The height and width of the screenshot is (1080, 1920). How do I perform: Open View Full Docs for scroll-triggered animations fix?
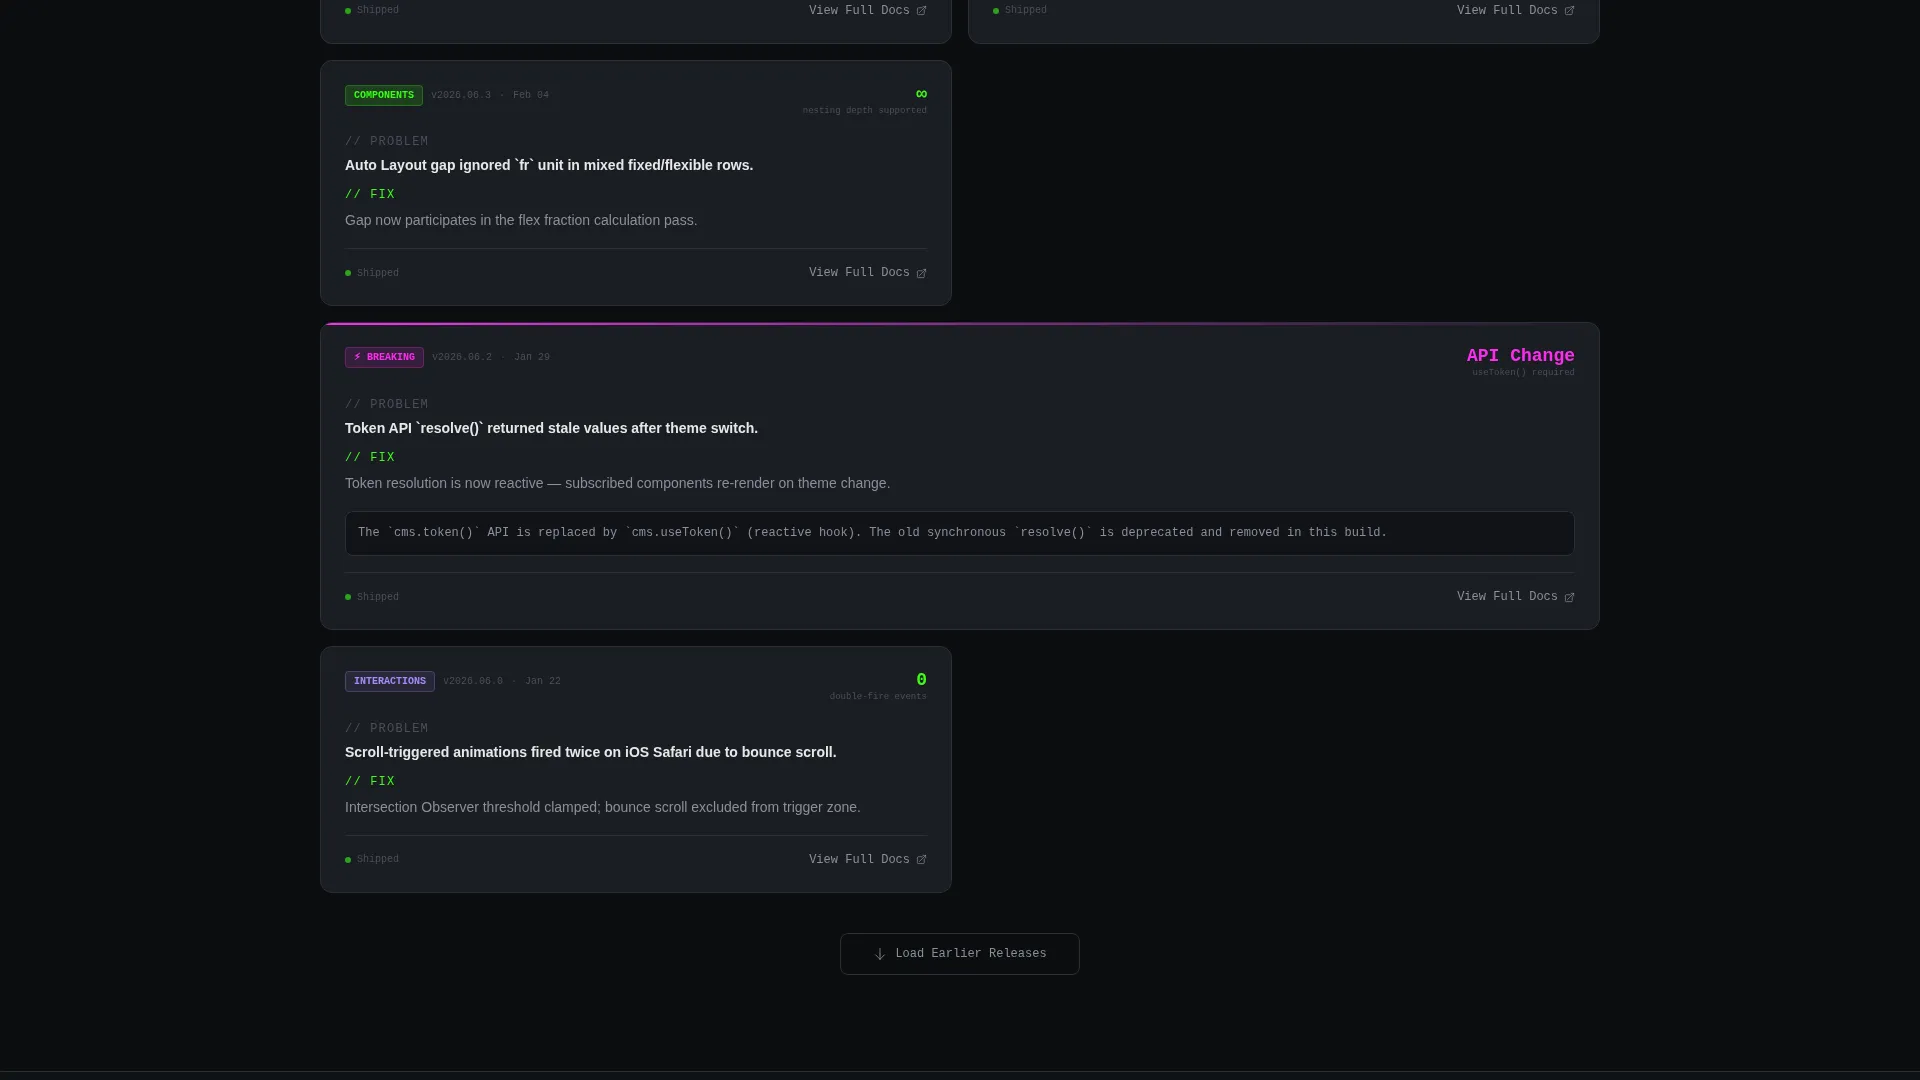[867, 860]
